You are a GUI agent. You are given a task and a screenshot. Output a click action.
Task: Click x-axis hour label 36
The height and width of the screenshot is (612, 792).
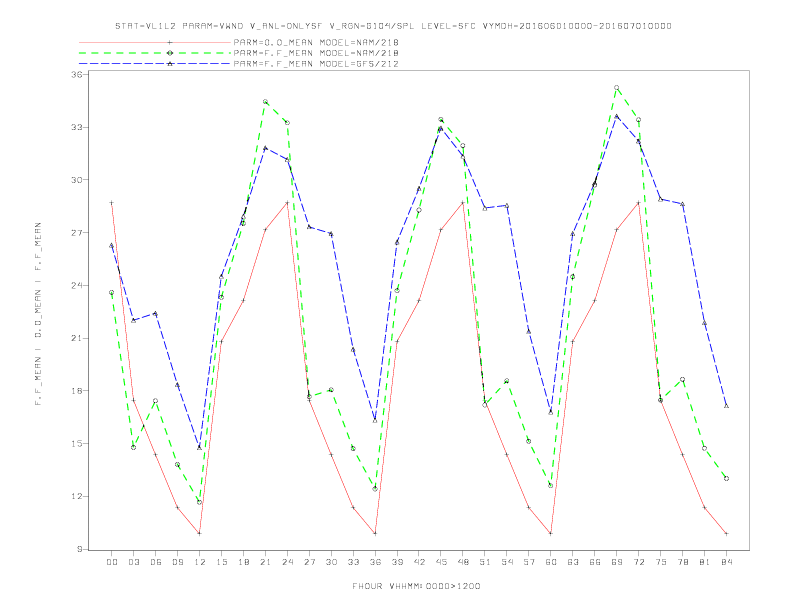(x=375, y=562)
